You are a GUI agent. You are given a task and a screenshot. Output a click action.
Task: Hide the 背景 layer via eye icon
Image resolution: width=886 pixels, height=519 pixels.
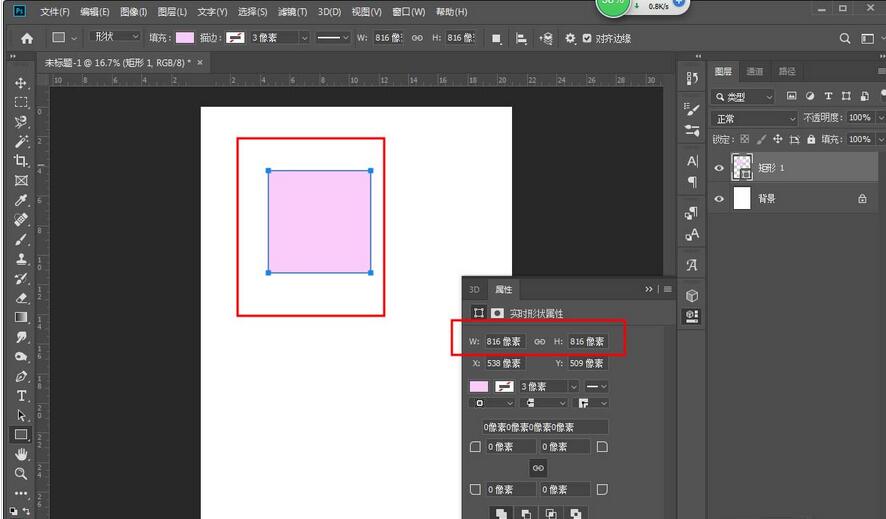(718, 199)
